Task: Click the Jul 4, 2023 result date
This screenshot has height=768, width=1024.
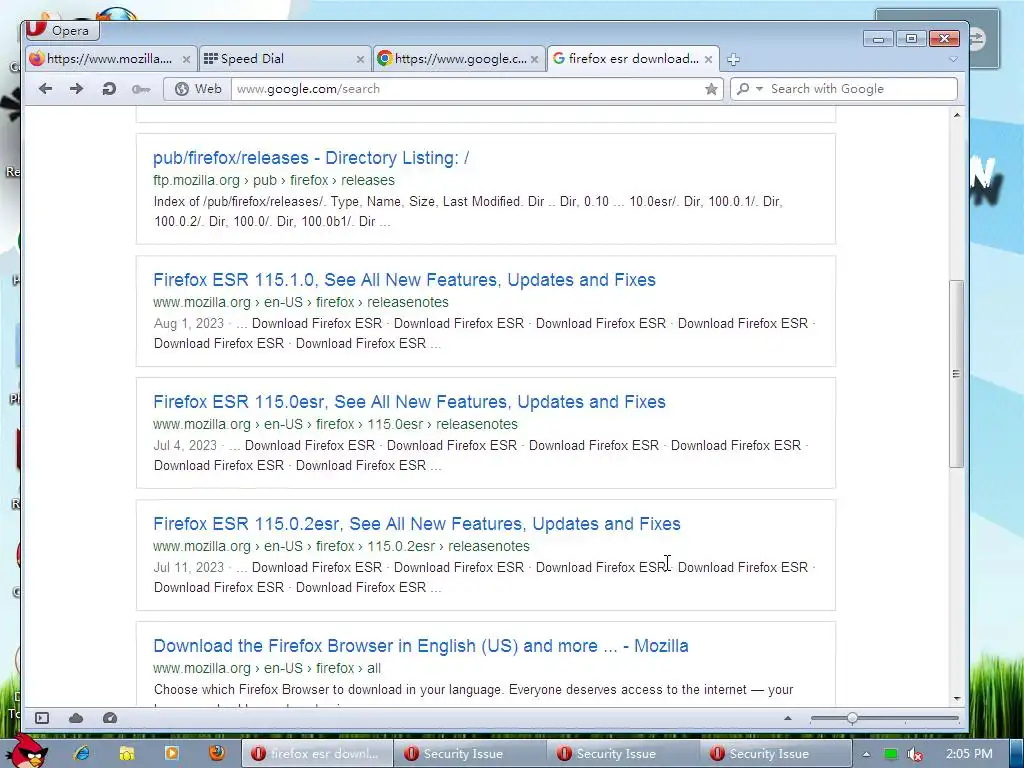Action: [x=185, y=445]
